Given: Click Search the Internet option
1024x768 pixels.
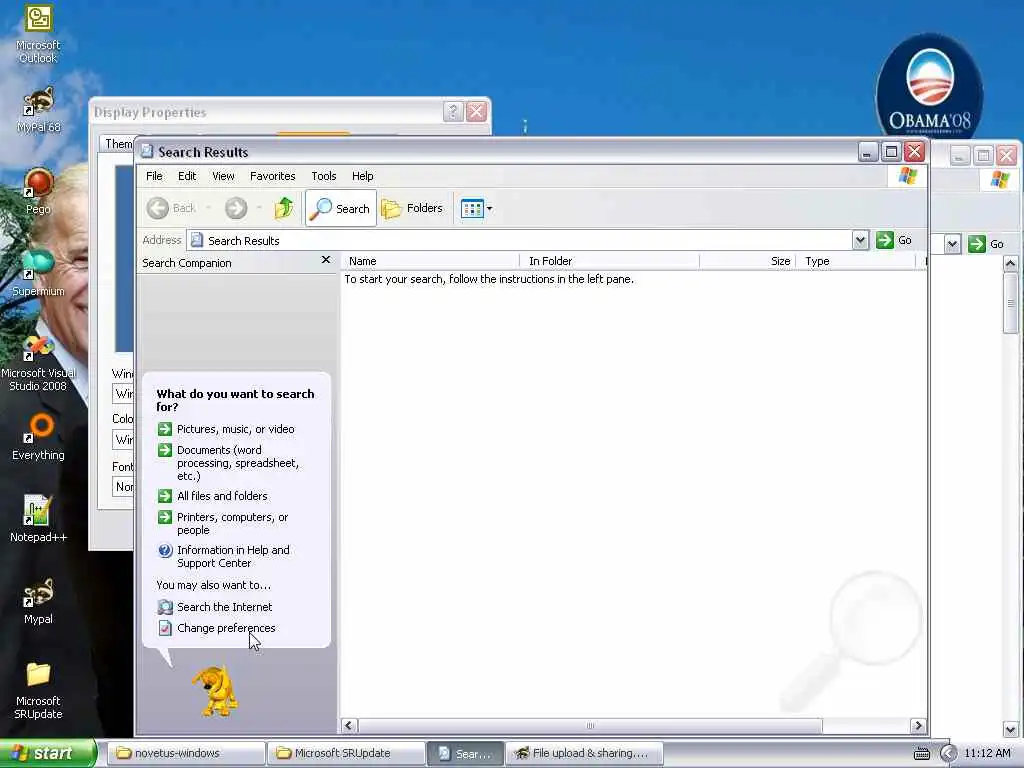Looking at the screenshot, I should (215, 607).
